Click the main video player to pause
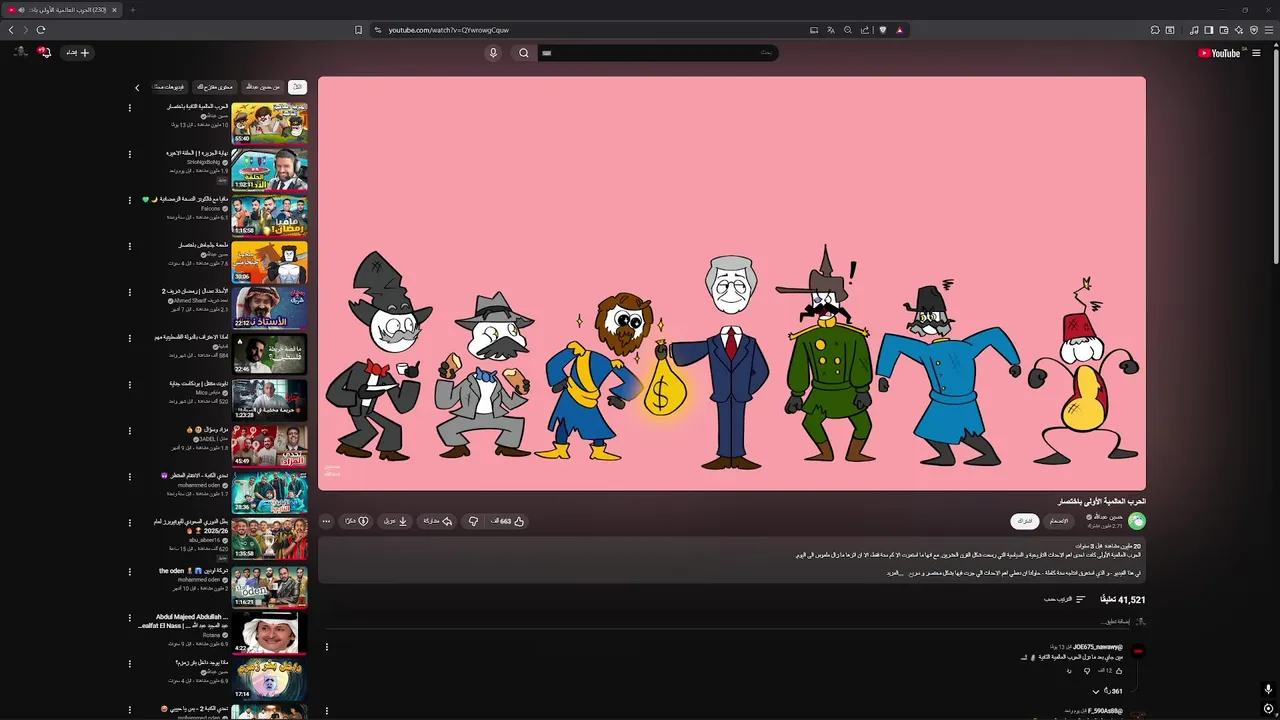The width and height of the screenshot is (1280, 720). coord(732,284)
